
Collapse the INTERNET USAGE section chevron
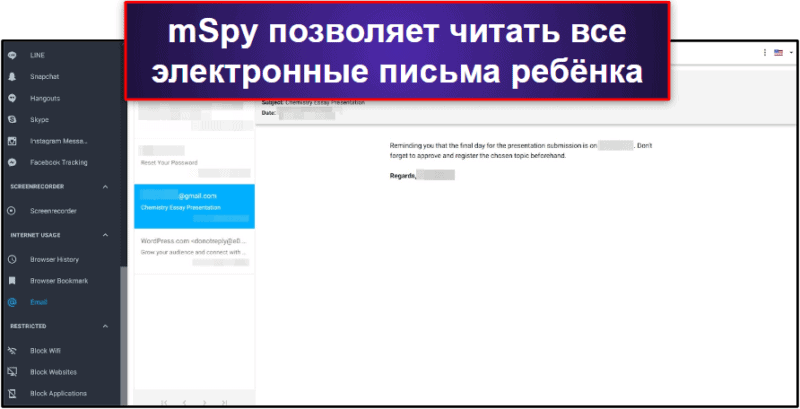105,235
